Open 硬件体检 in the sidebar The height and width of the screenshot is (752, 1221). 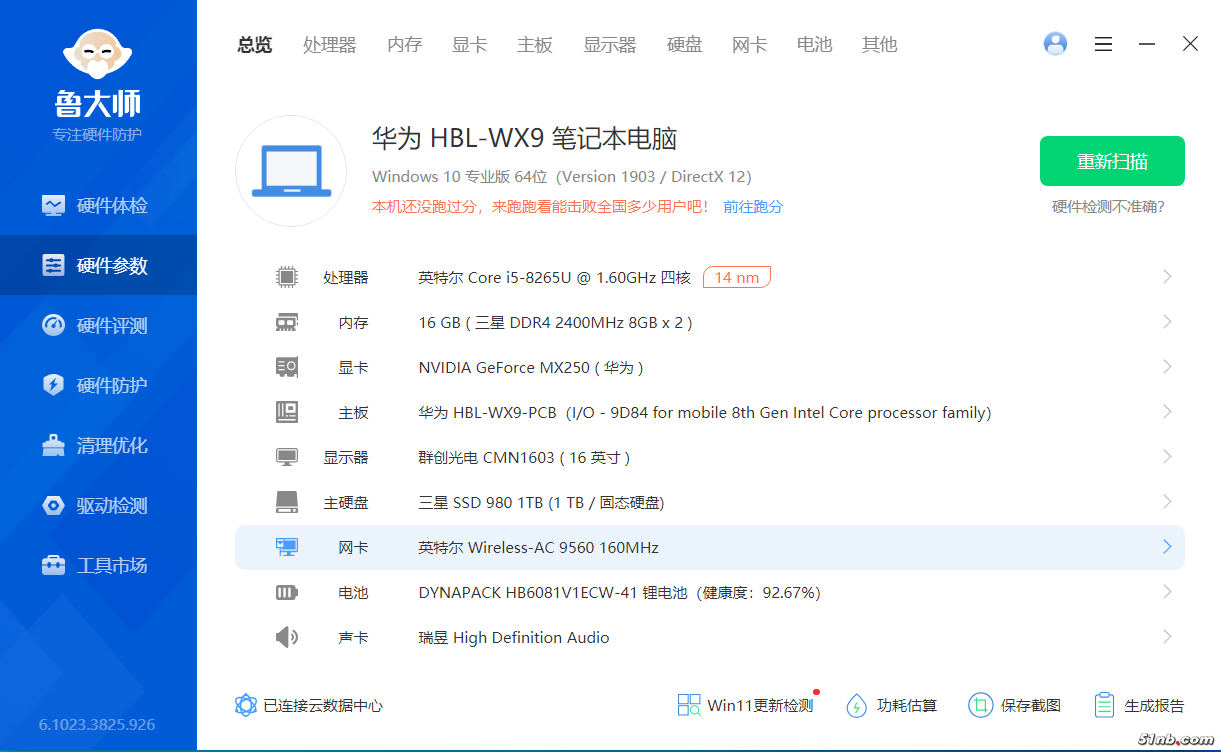click(98, 205)
